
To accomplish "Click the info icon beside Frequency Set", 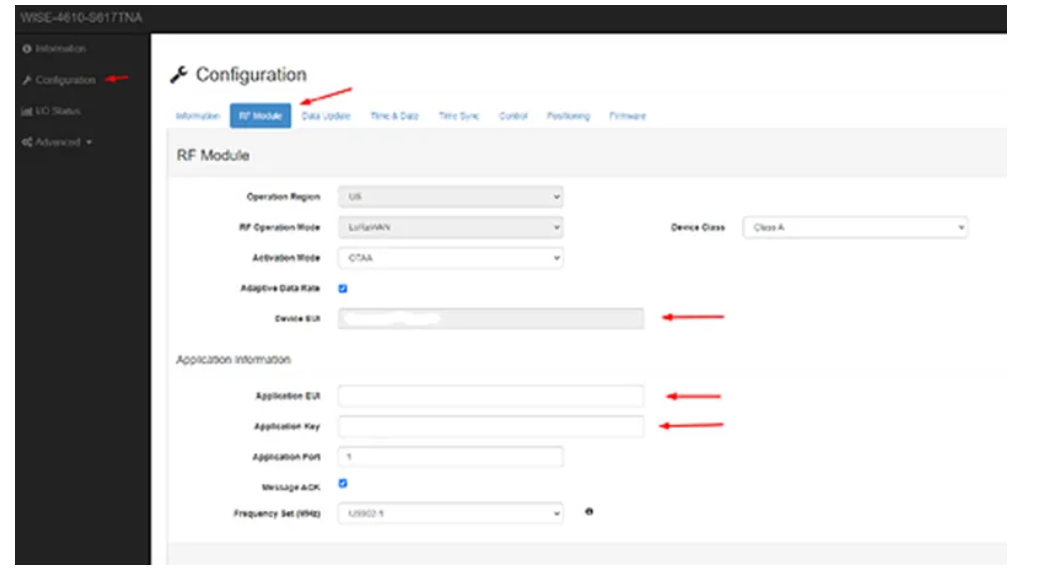I will point(588,513).
